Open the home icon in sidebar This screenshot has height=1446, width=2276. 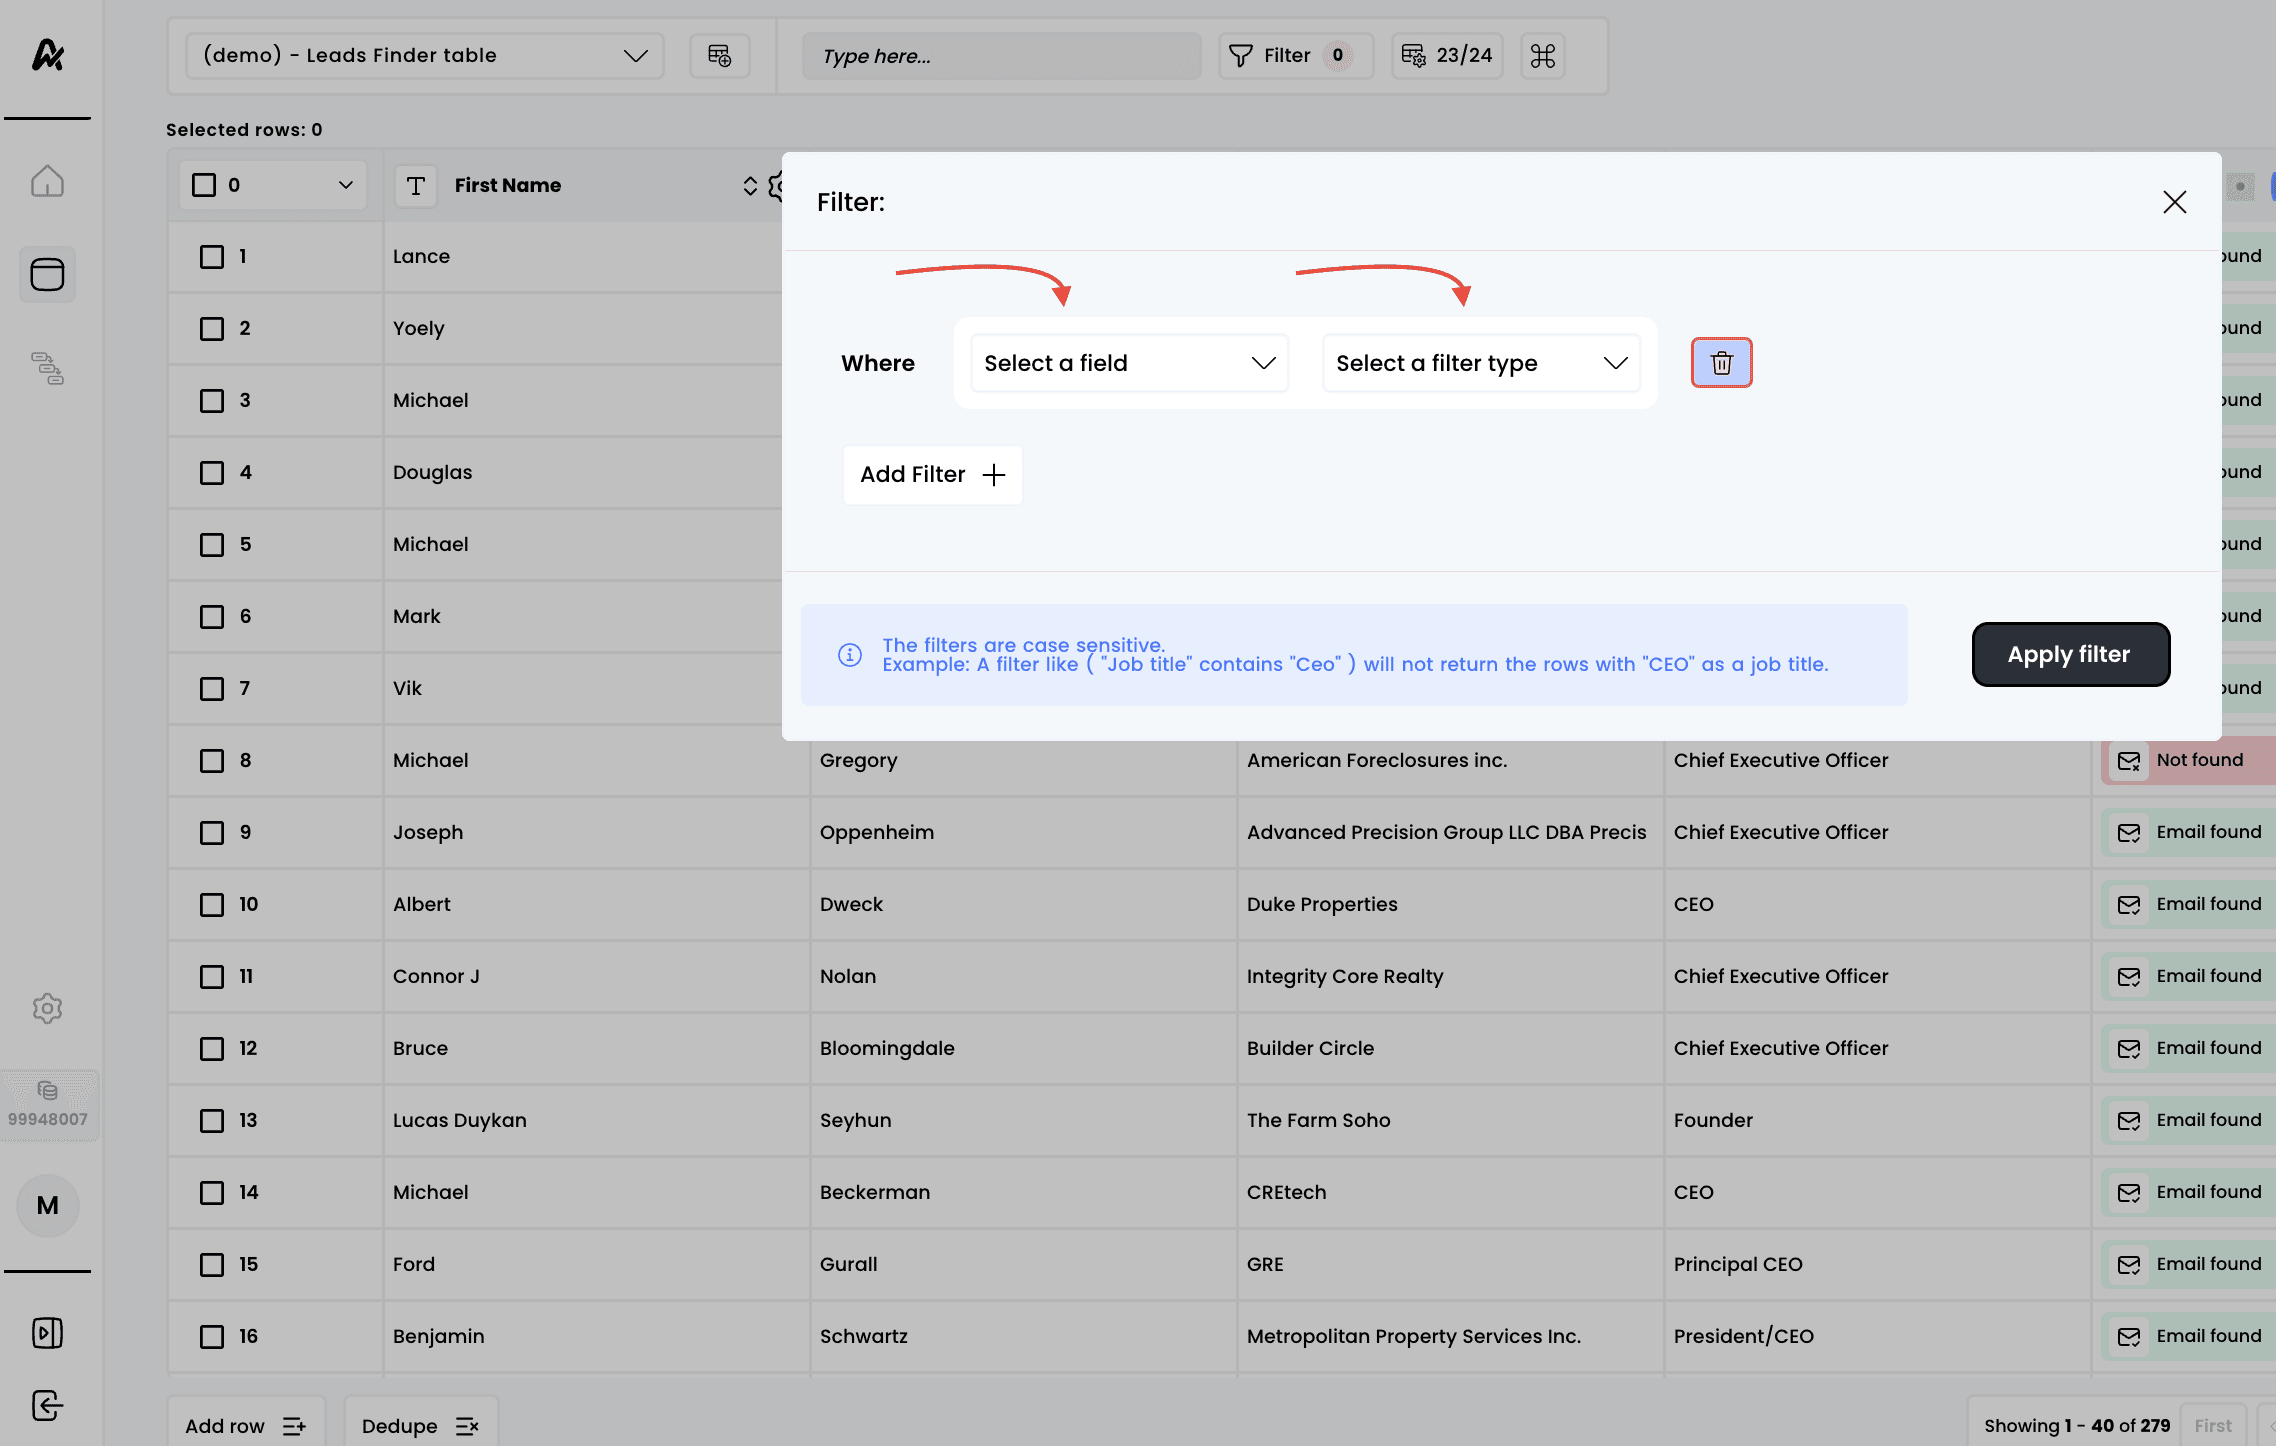(x=47, y=181)
